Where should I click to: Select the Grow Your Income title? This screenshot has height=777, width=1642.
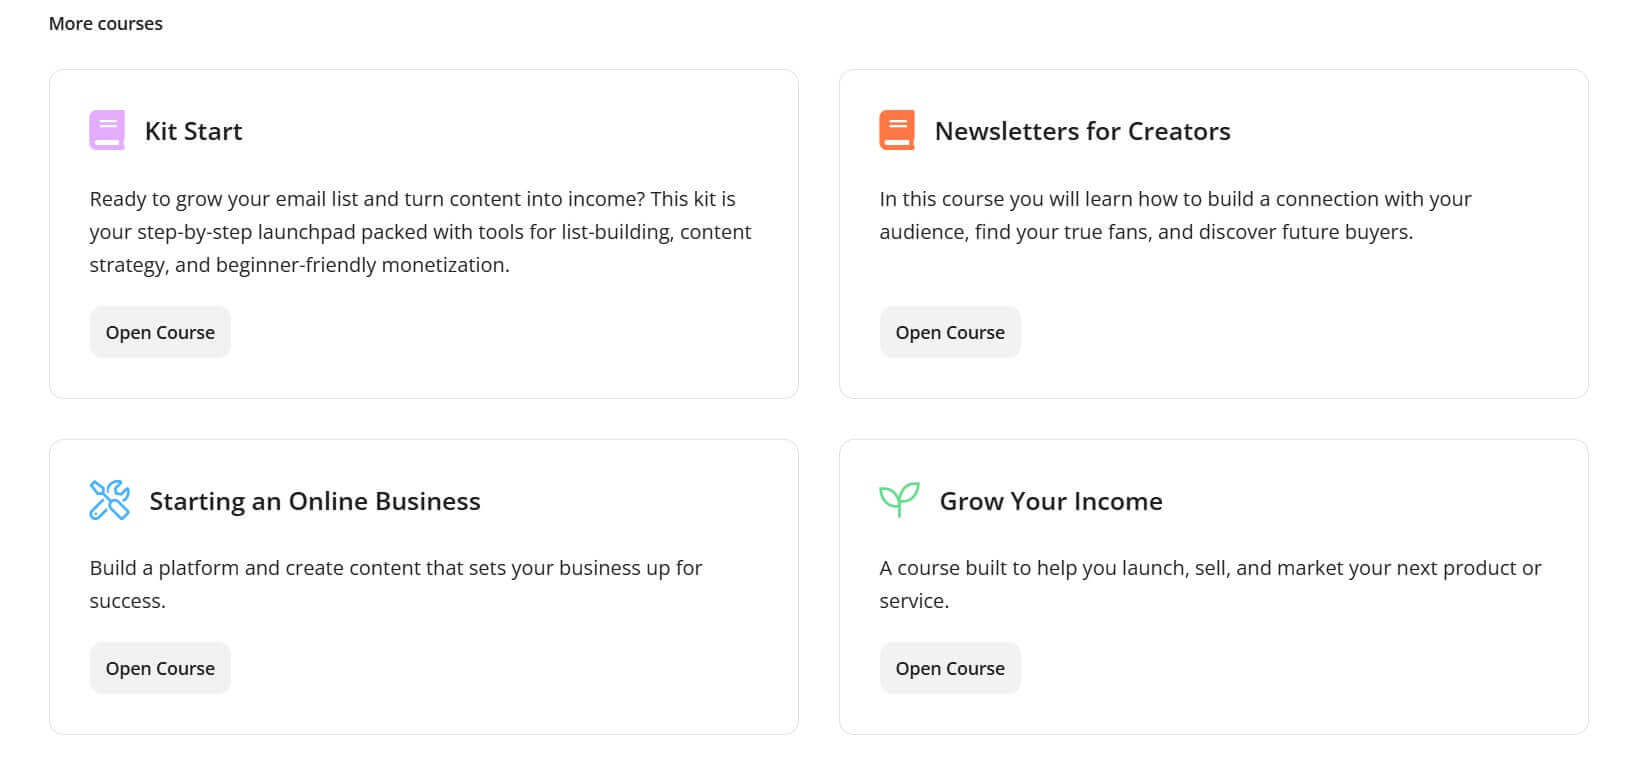(1050, 501)
